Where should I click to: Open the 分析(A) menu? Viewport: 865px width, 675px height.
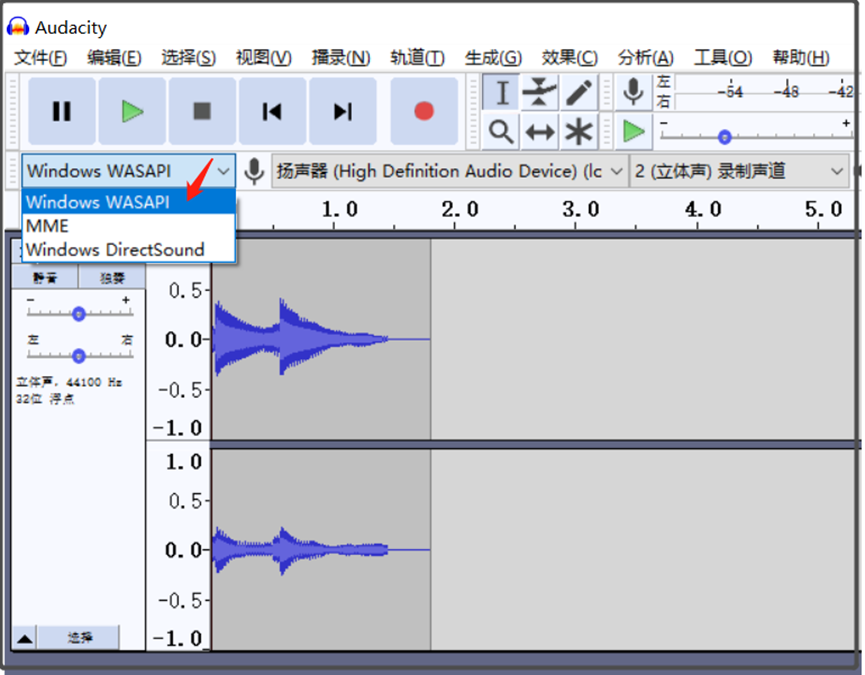click(x=645, y=57)
